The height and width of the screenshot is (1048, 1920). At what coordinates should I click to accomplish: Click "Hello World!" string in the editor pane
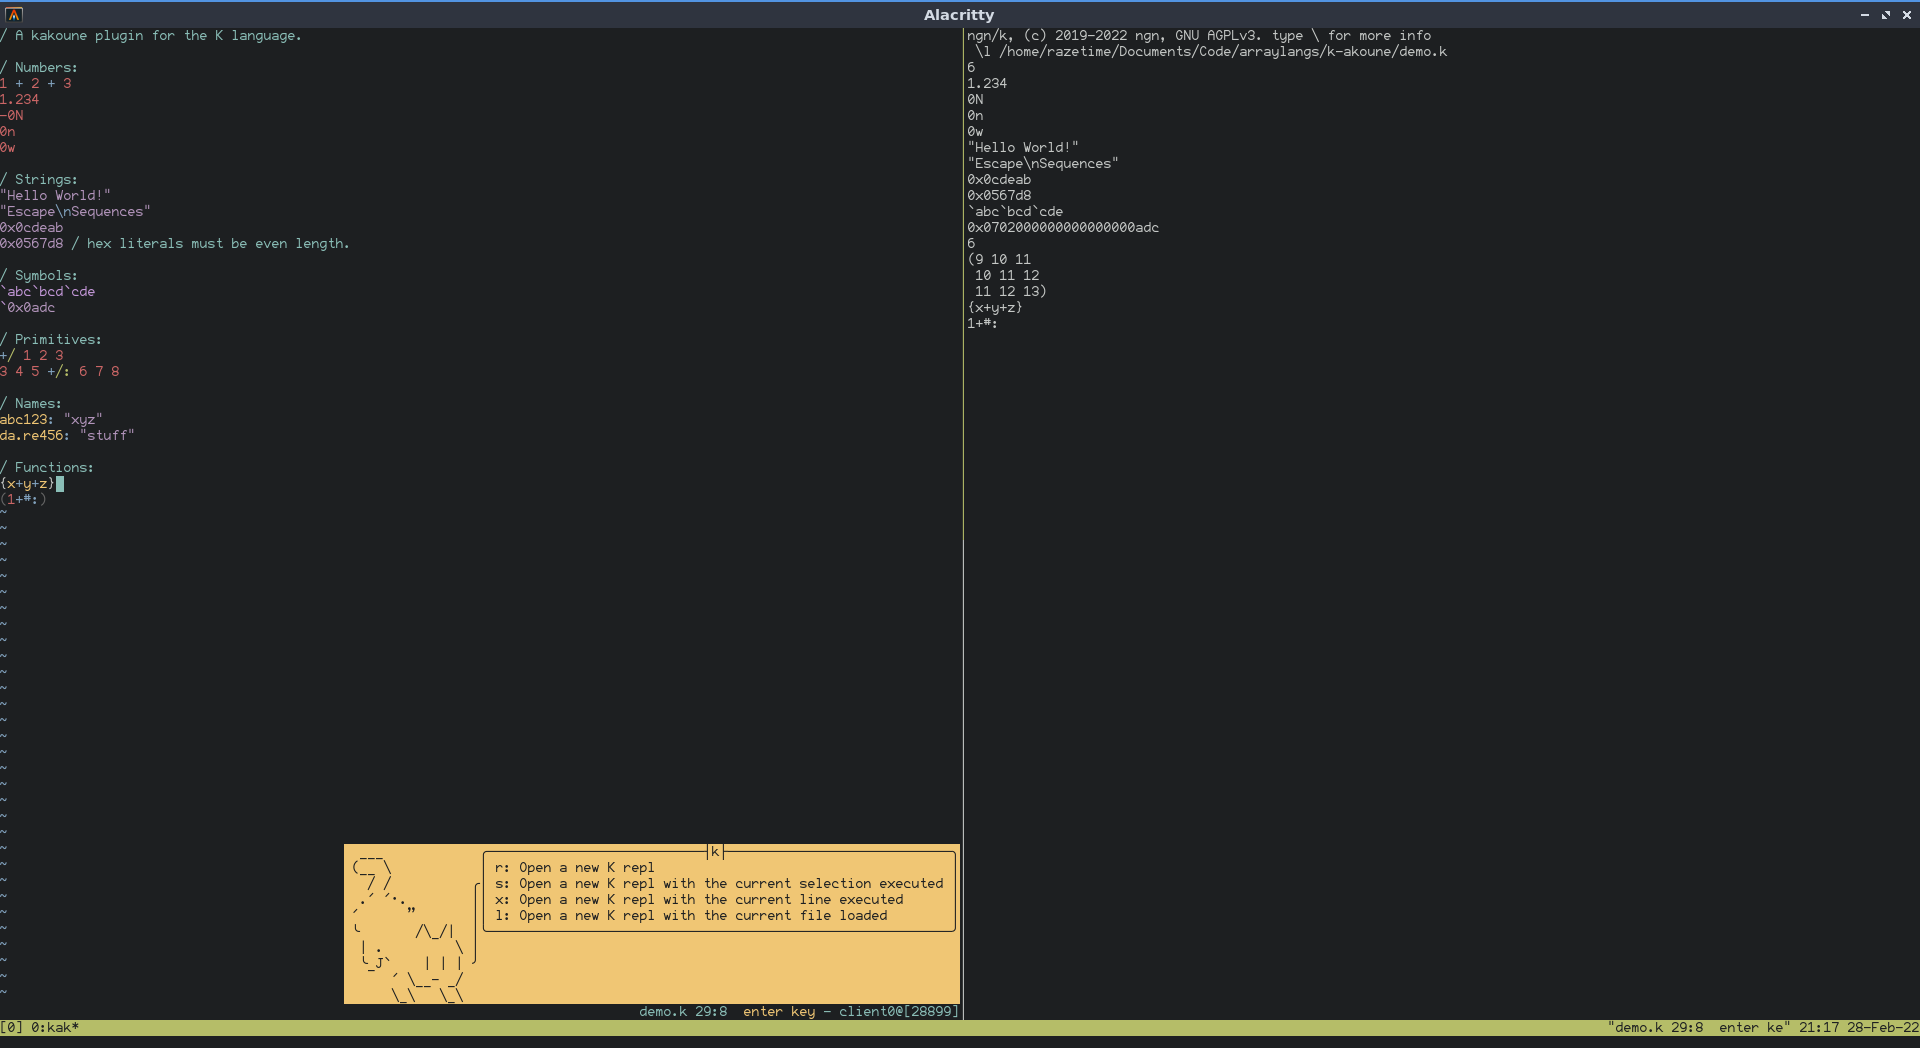56,196
